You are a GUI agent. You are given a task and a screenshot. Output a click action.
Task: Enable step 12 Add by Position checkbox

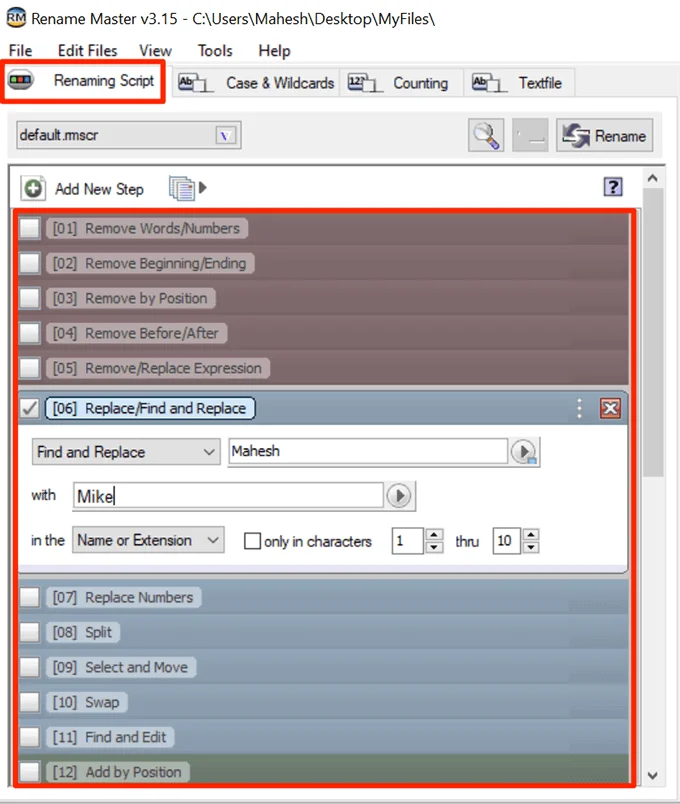pos(29,772)
